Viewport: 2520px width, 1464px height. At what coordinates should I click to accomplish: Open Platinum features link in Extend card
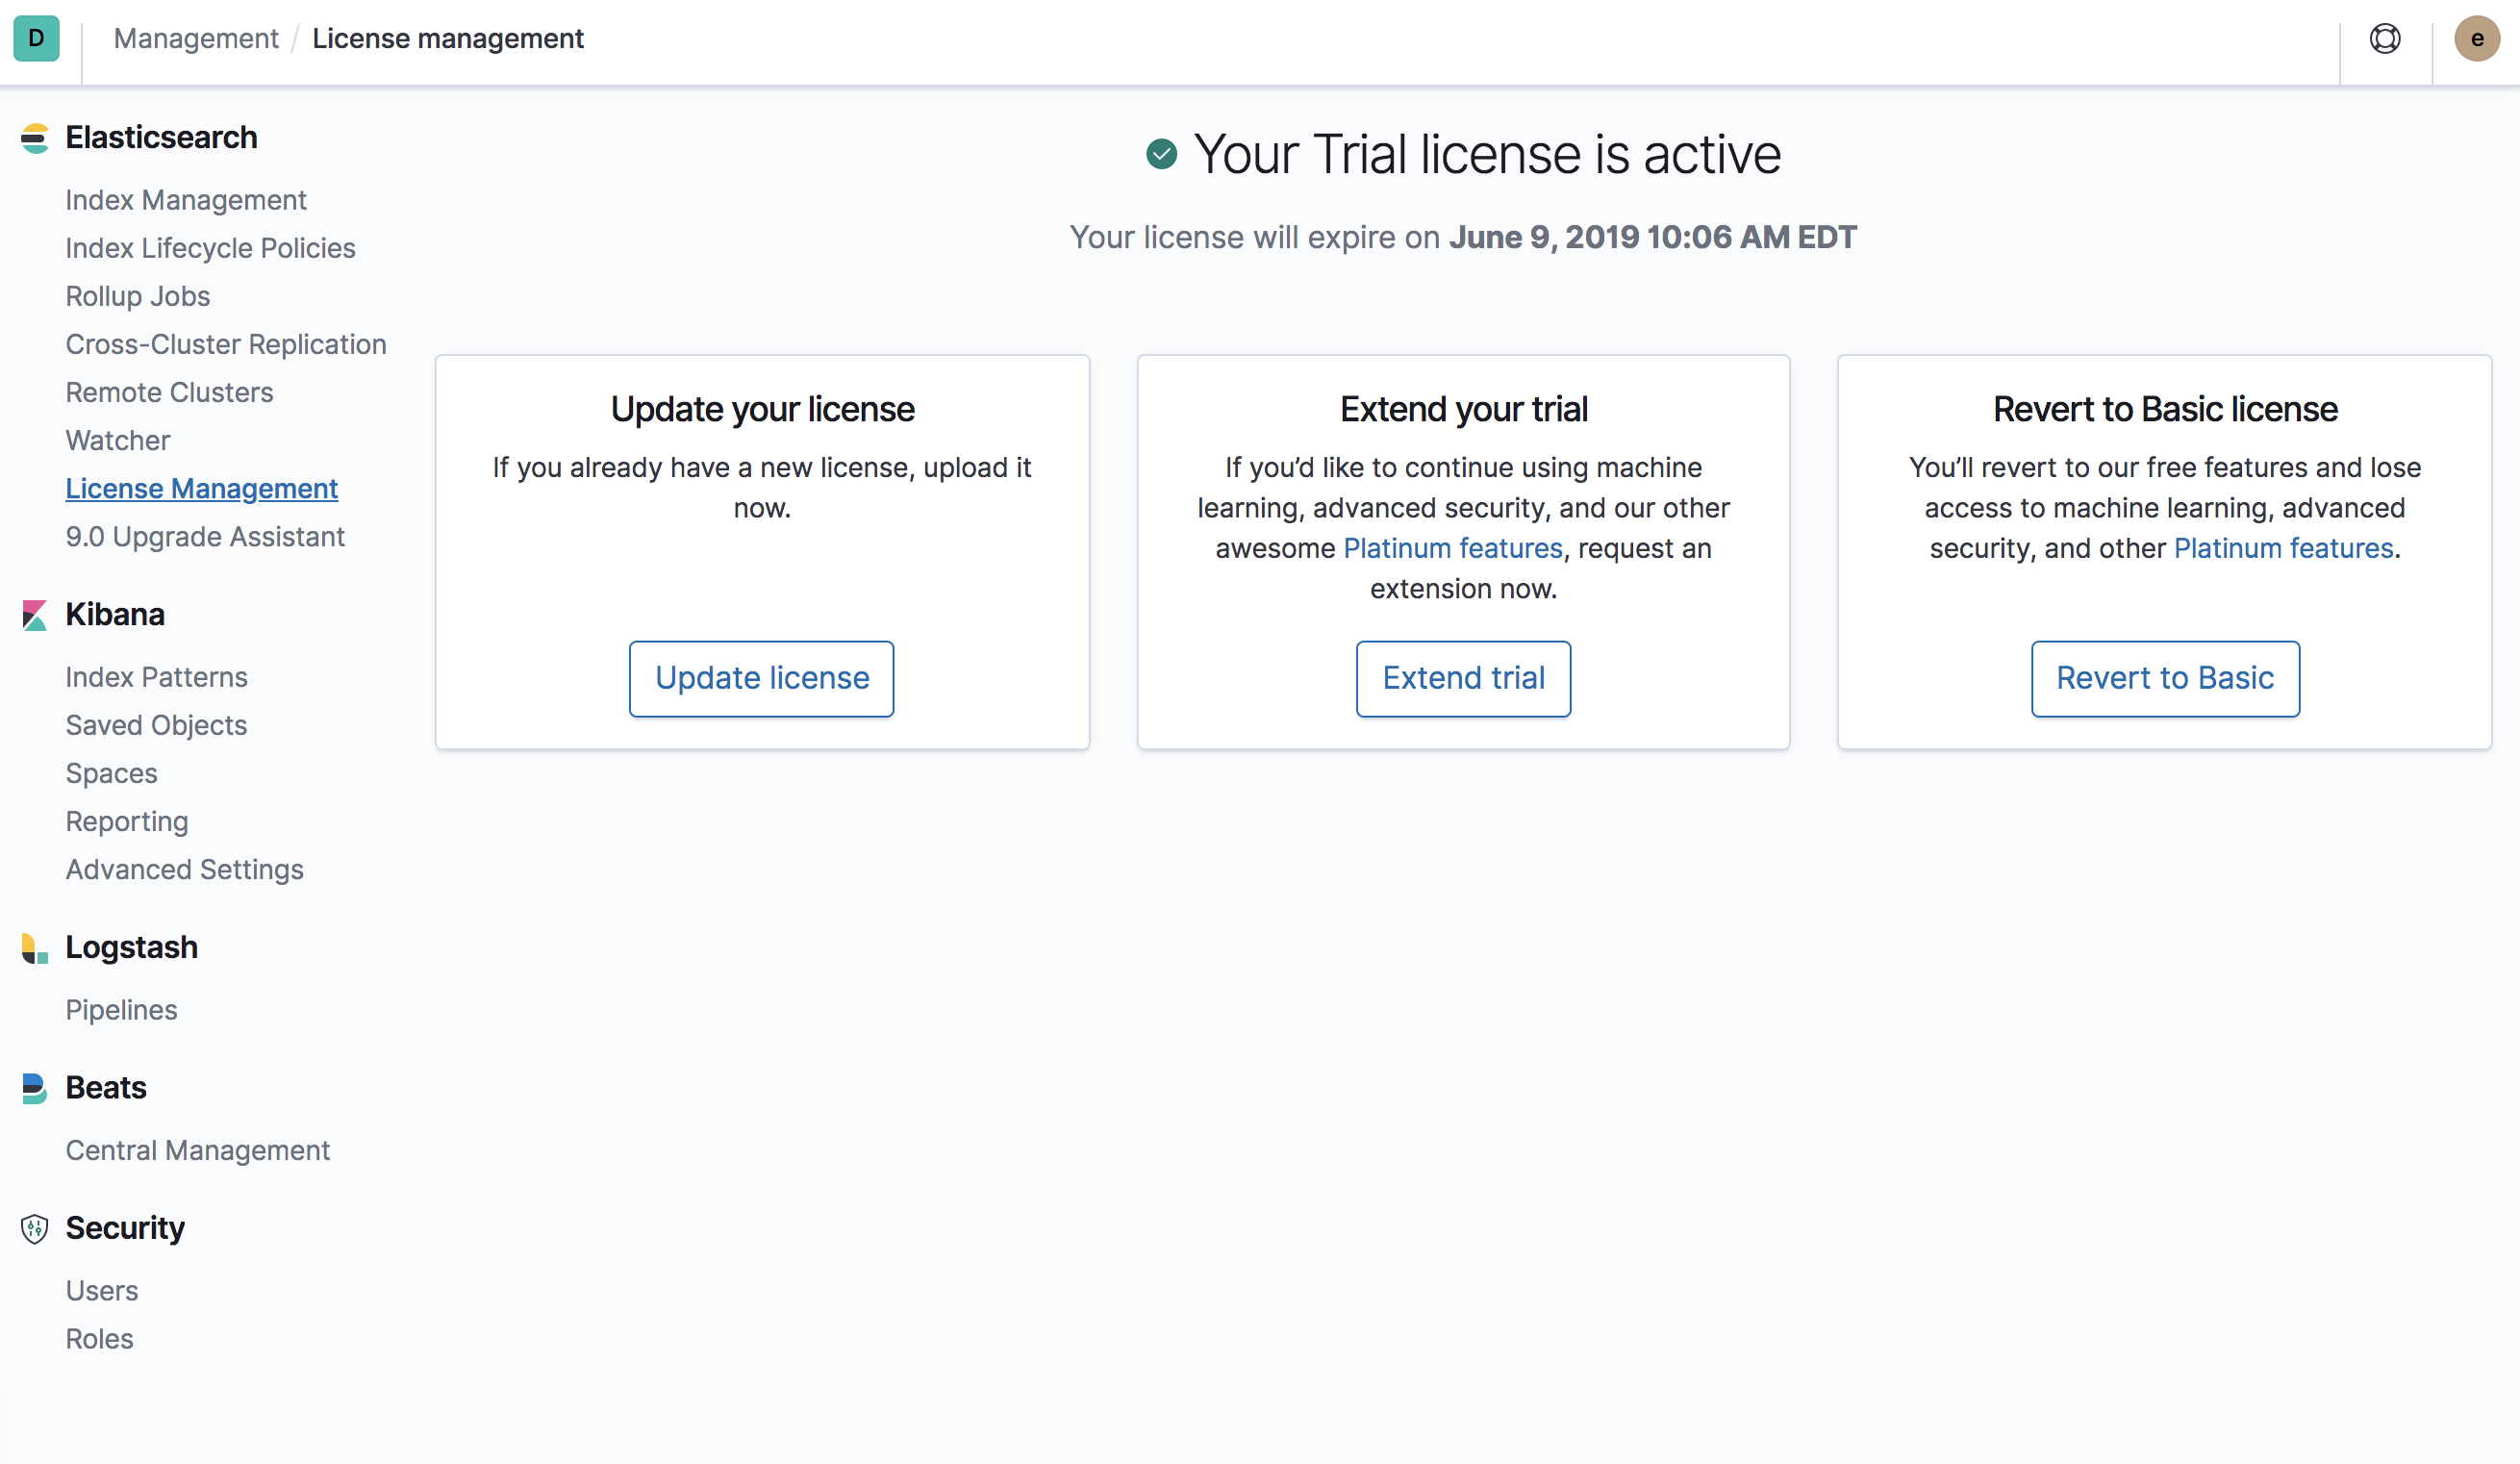coord(1452,548)
